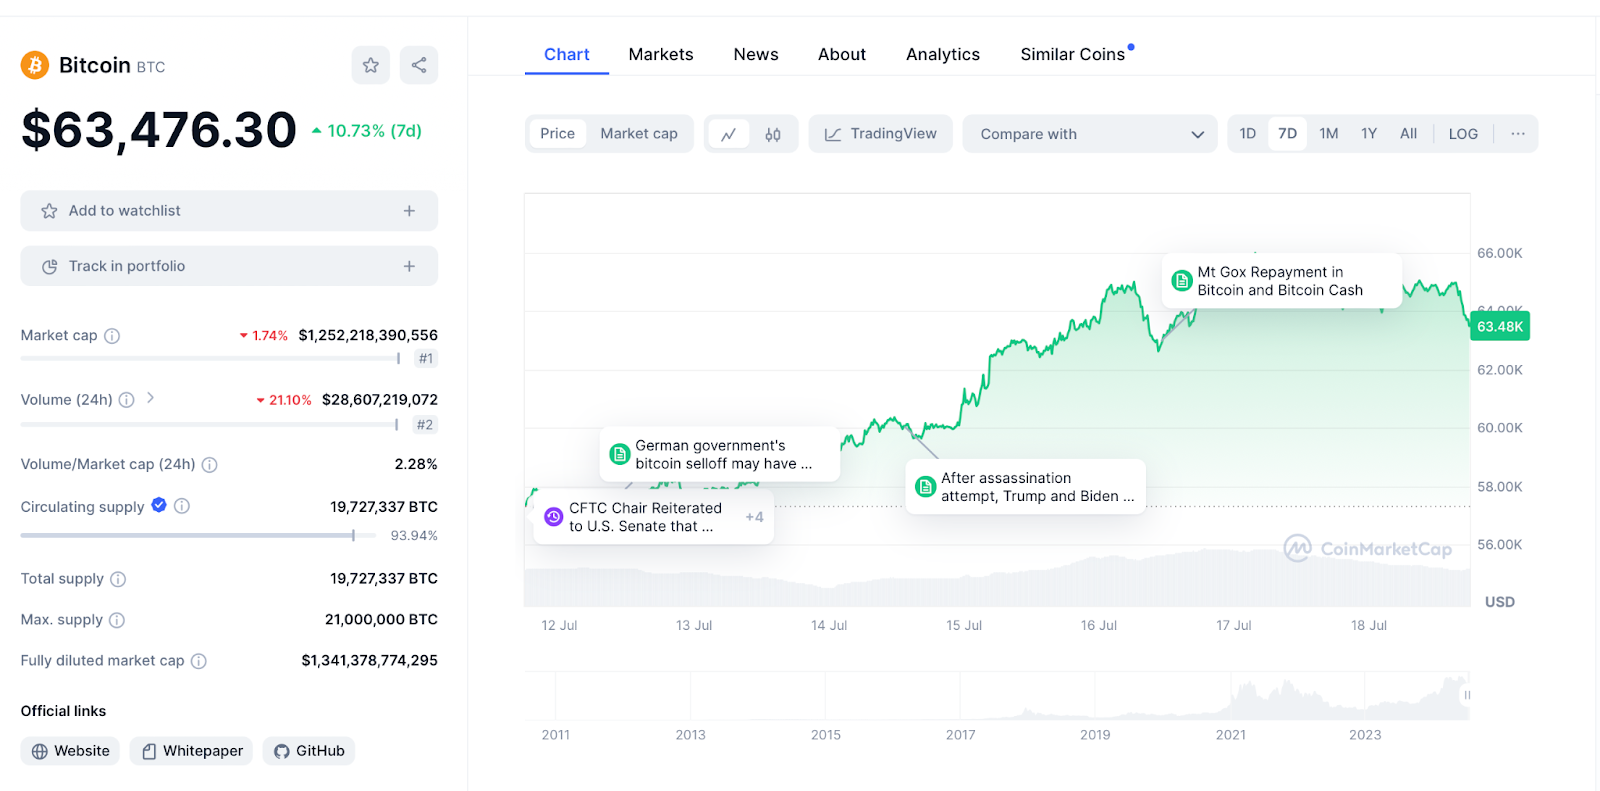1600x791 pixels.
Task: Open the CFTC Chair Reiterated callout
Action: pyautogui.click(x=654, y=517)
